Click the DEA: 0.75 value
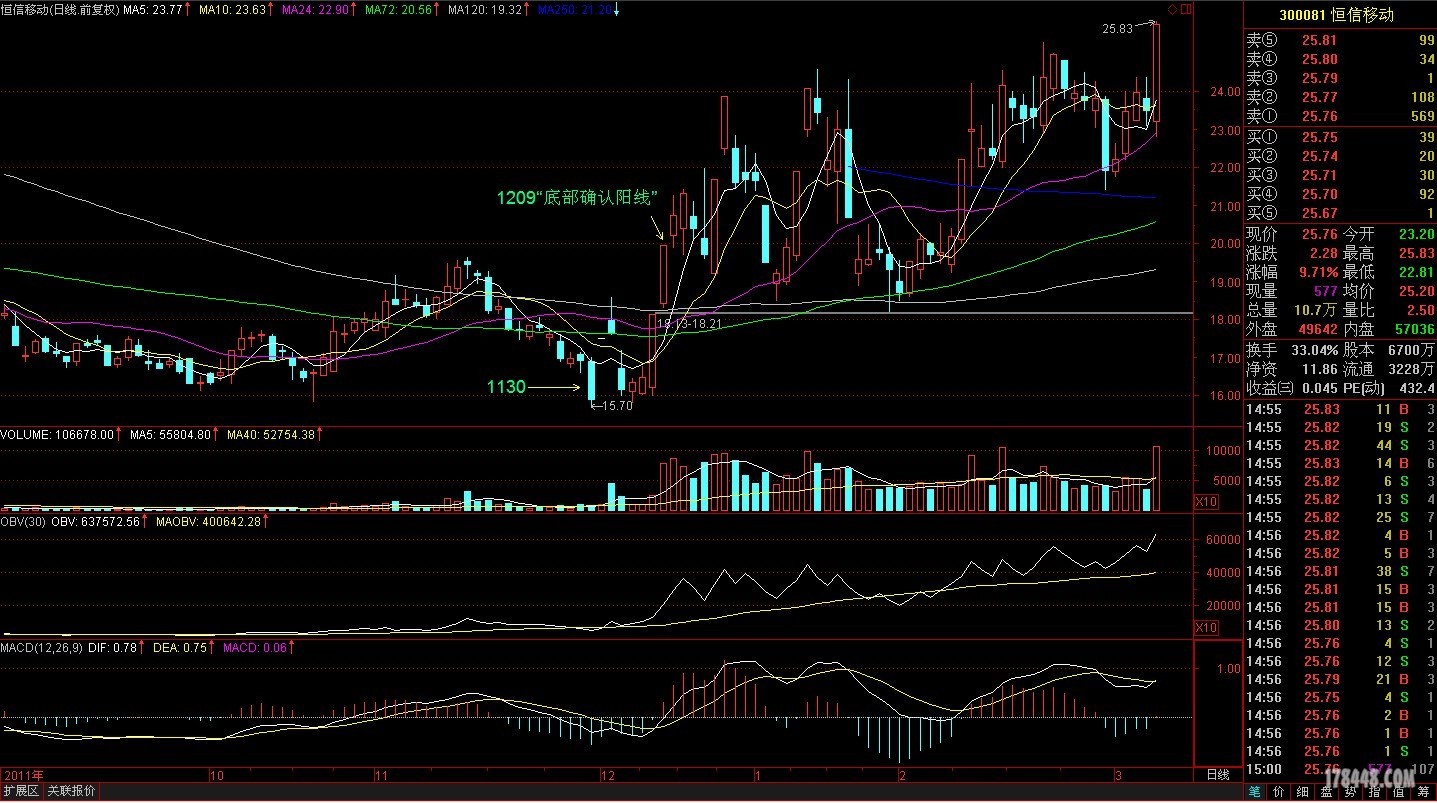 [181, 648]
